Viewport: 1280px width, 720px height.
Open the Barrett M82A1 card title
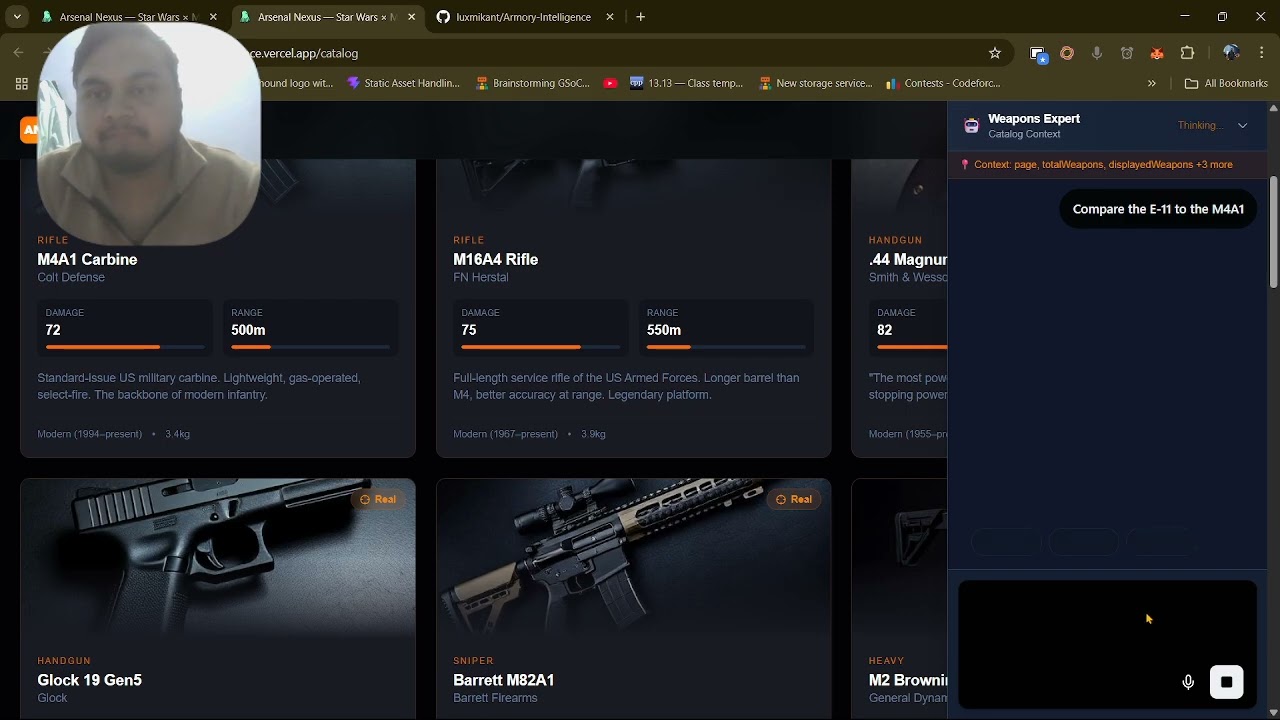pos(503,680)
